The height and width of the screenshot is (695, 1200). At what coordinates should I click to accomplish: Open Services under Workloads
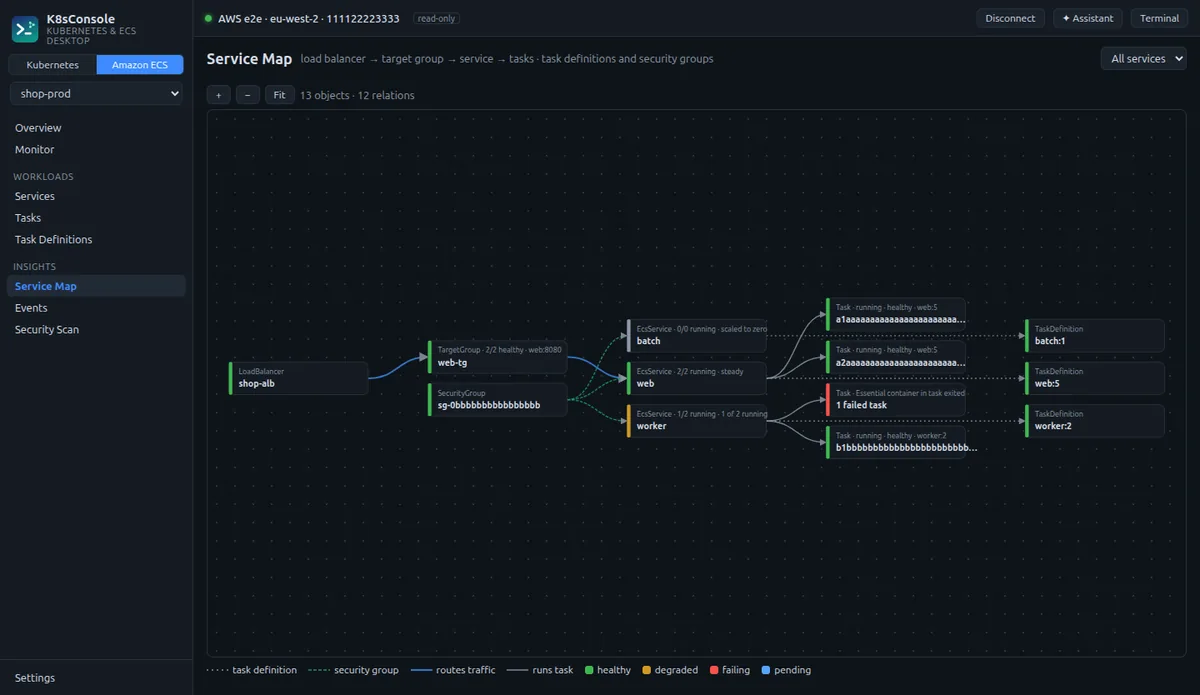pyautogui.click(x=96, y=196)
